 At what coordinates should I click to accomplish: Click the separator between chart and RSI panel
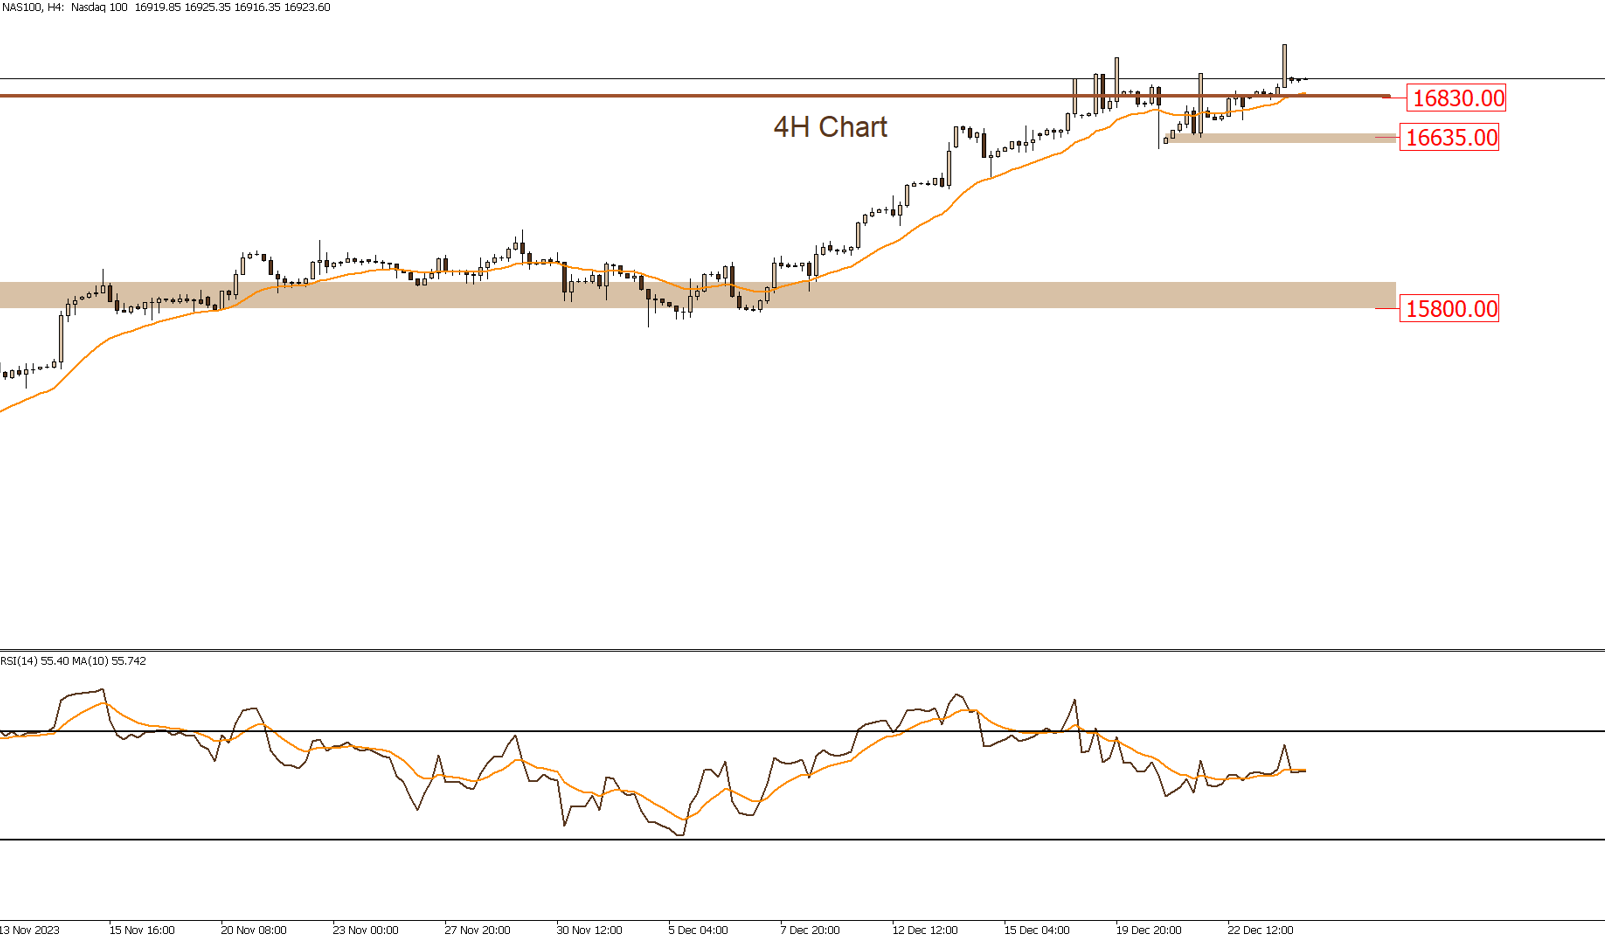(x=800, y=650)
